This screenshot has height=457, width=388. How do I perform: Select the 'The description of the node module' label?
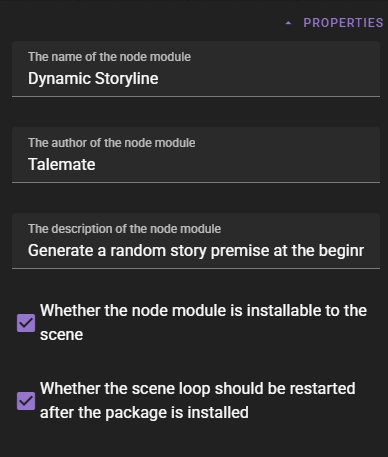pos(124,229)
